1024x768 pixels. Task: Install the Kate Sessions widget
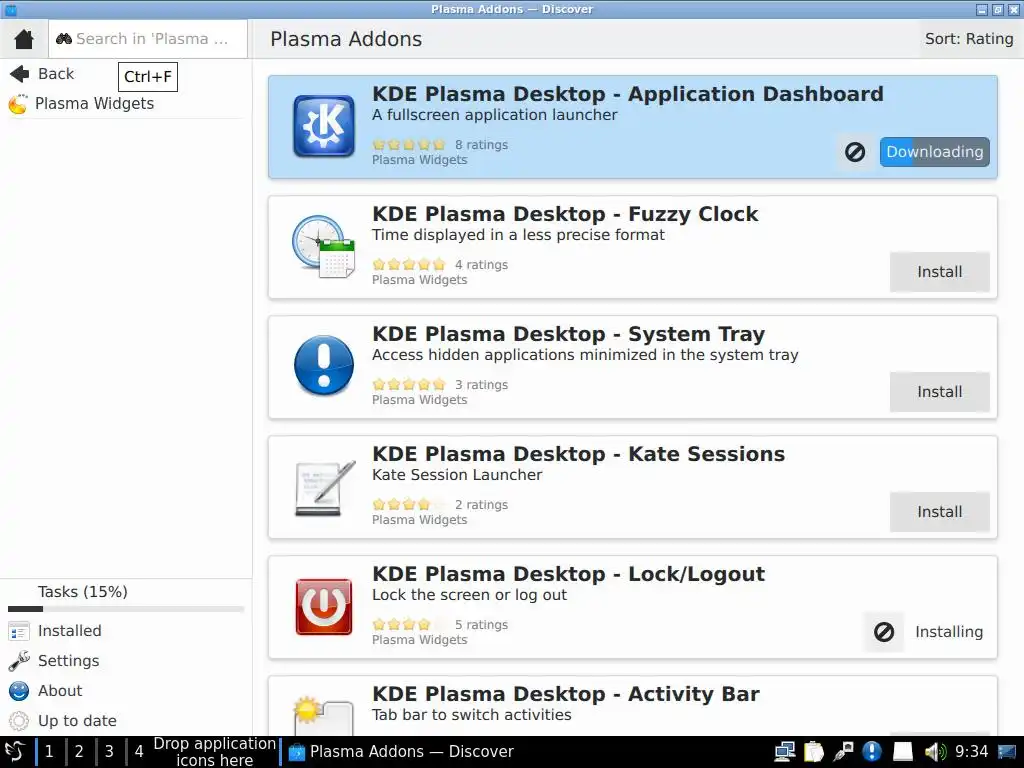pyautogui.click(x=939, y=512)
